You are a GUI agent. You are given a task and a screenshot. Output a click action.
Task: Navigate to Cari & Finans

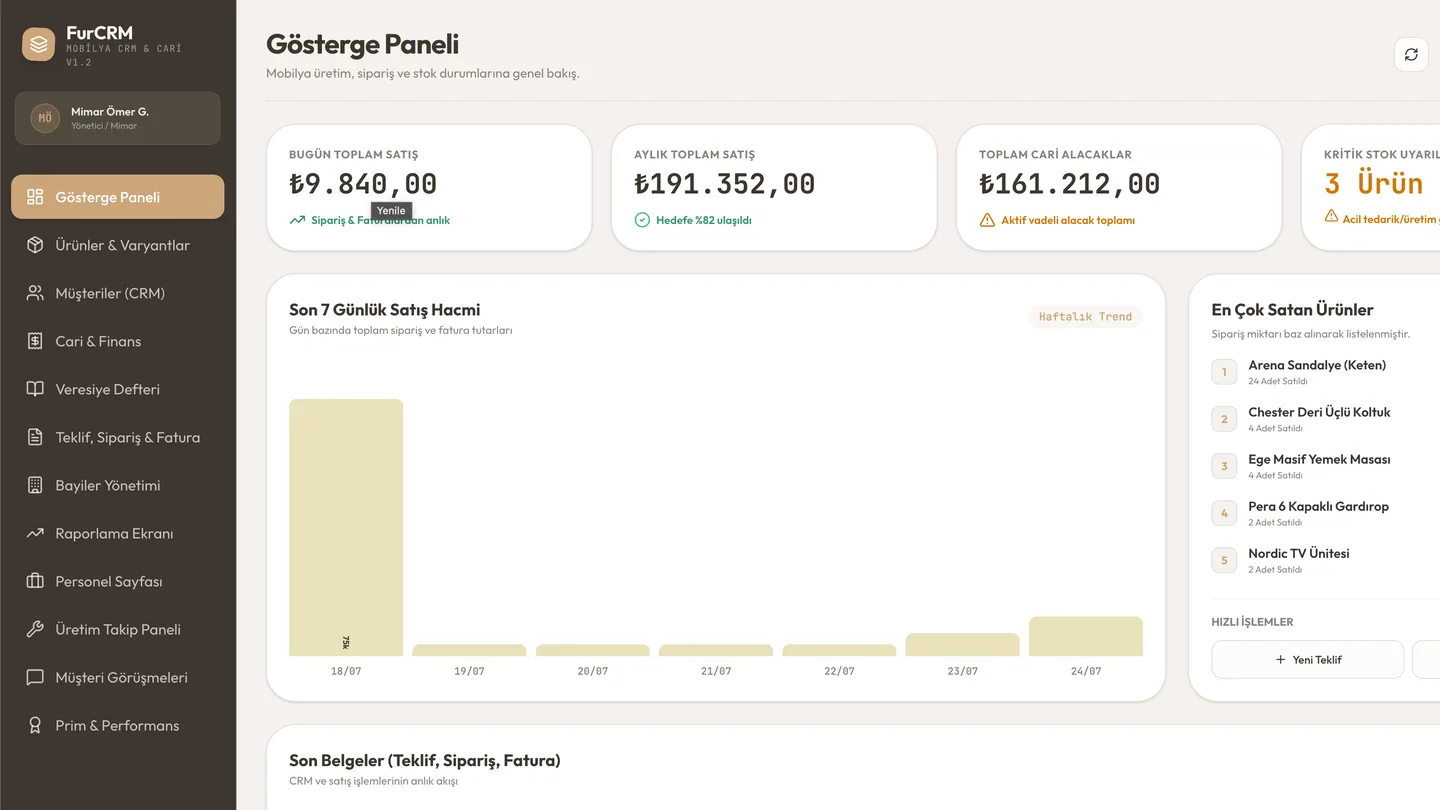(118, 341)
